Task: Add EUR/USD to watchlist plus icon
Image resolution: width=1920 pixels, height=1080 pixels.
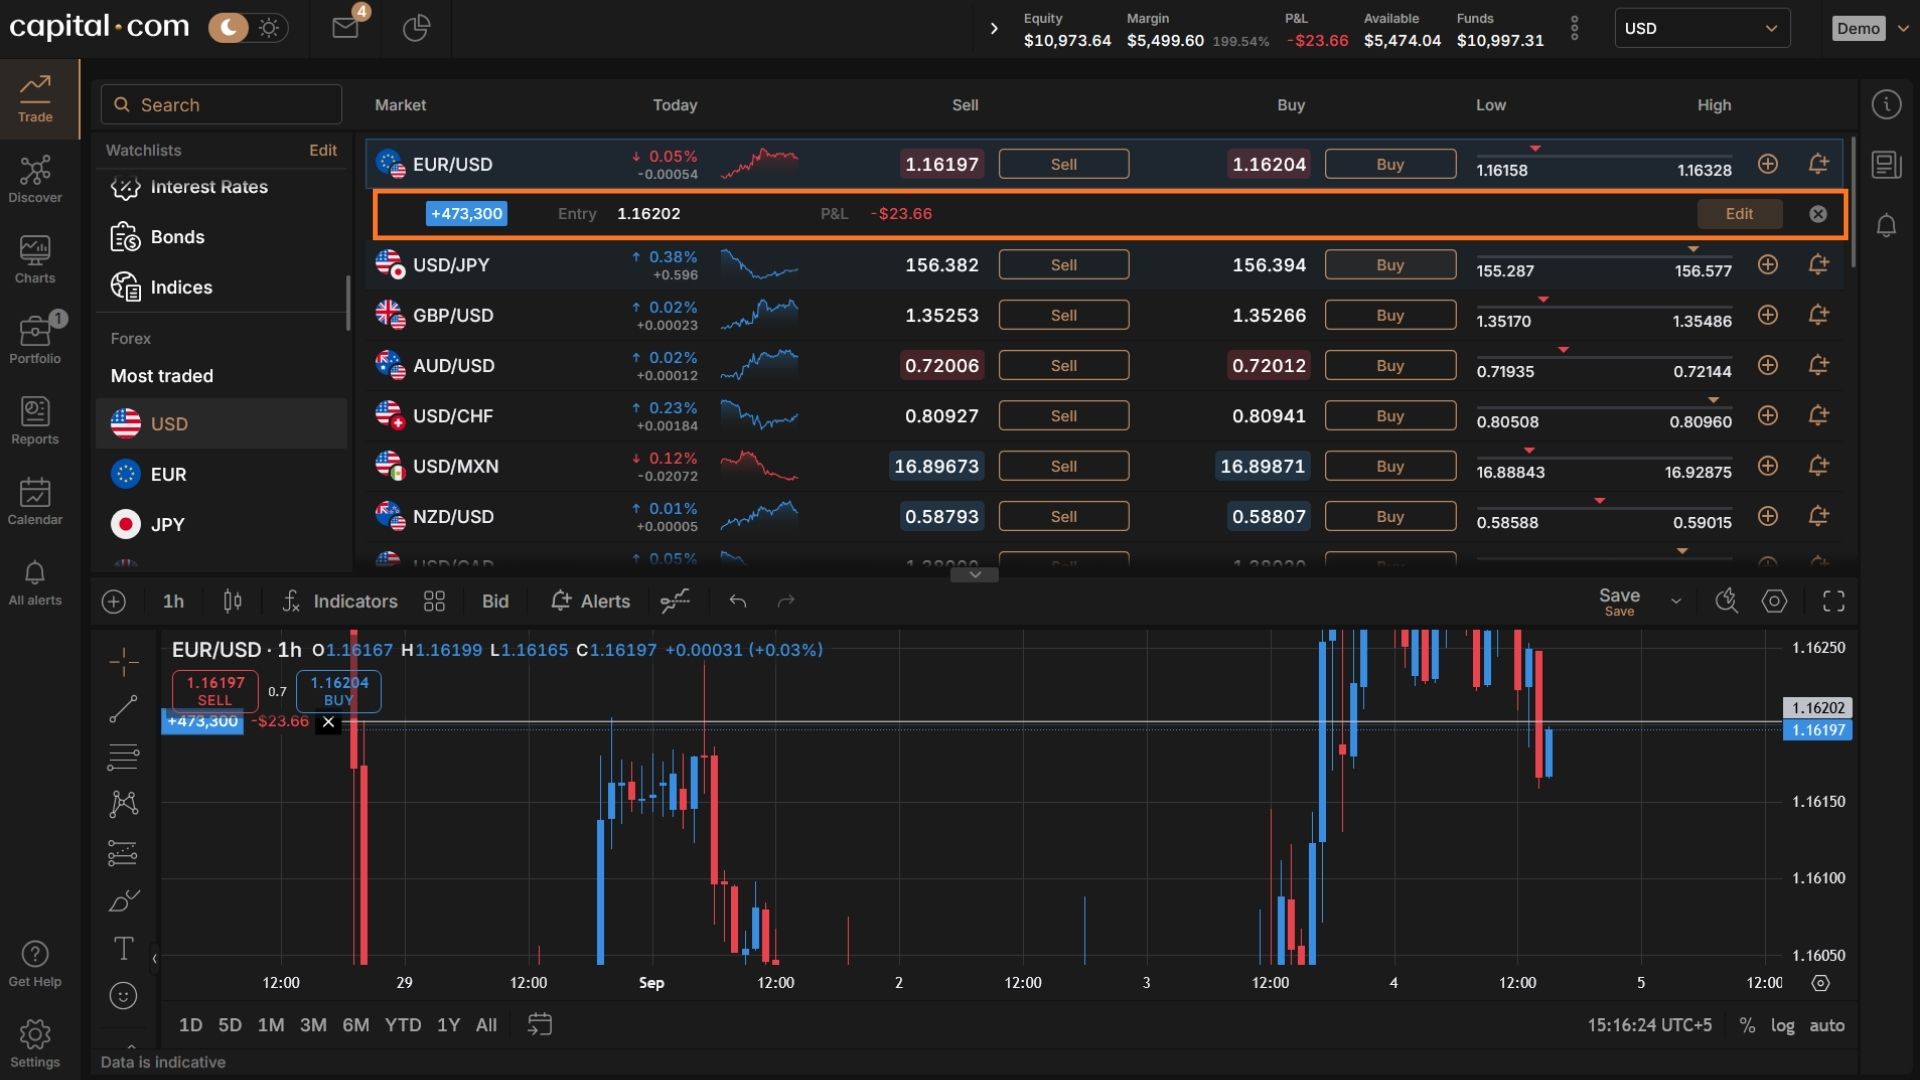Action: click(1768, 164)
